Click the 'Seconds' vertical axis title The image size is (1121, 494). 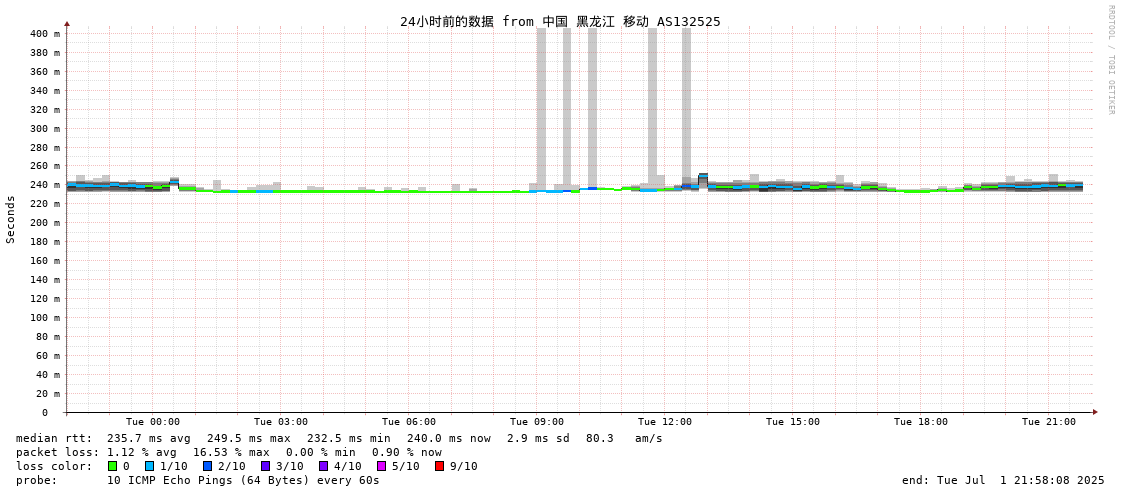[x=11, y=219]
